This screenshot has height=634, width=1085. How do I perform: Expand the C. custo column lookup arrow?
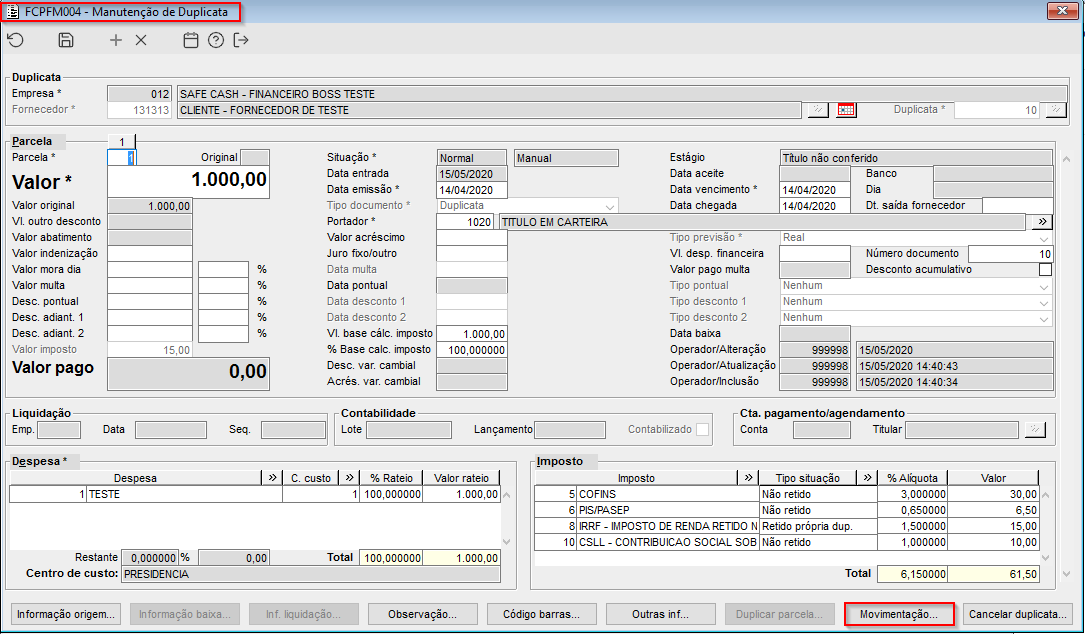[349, 478]
